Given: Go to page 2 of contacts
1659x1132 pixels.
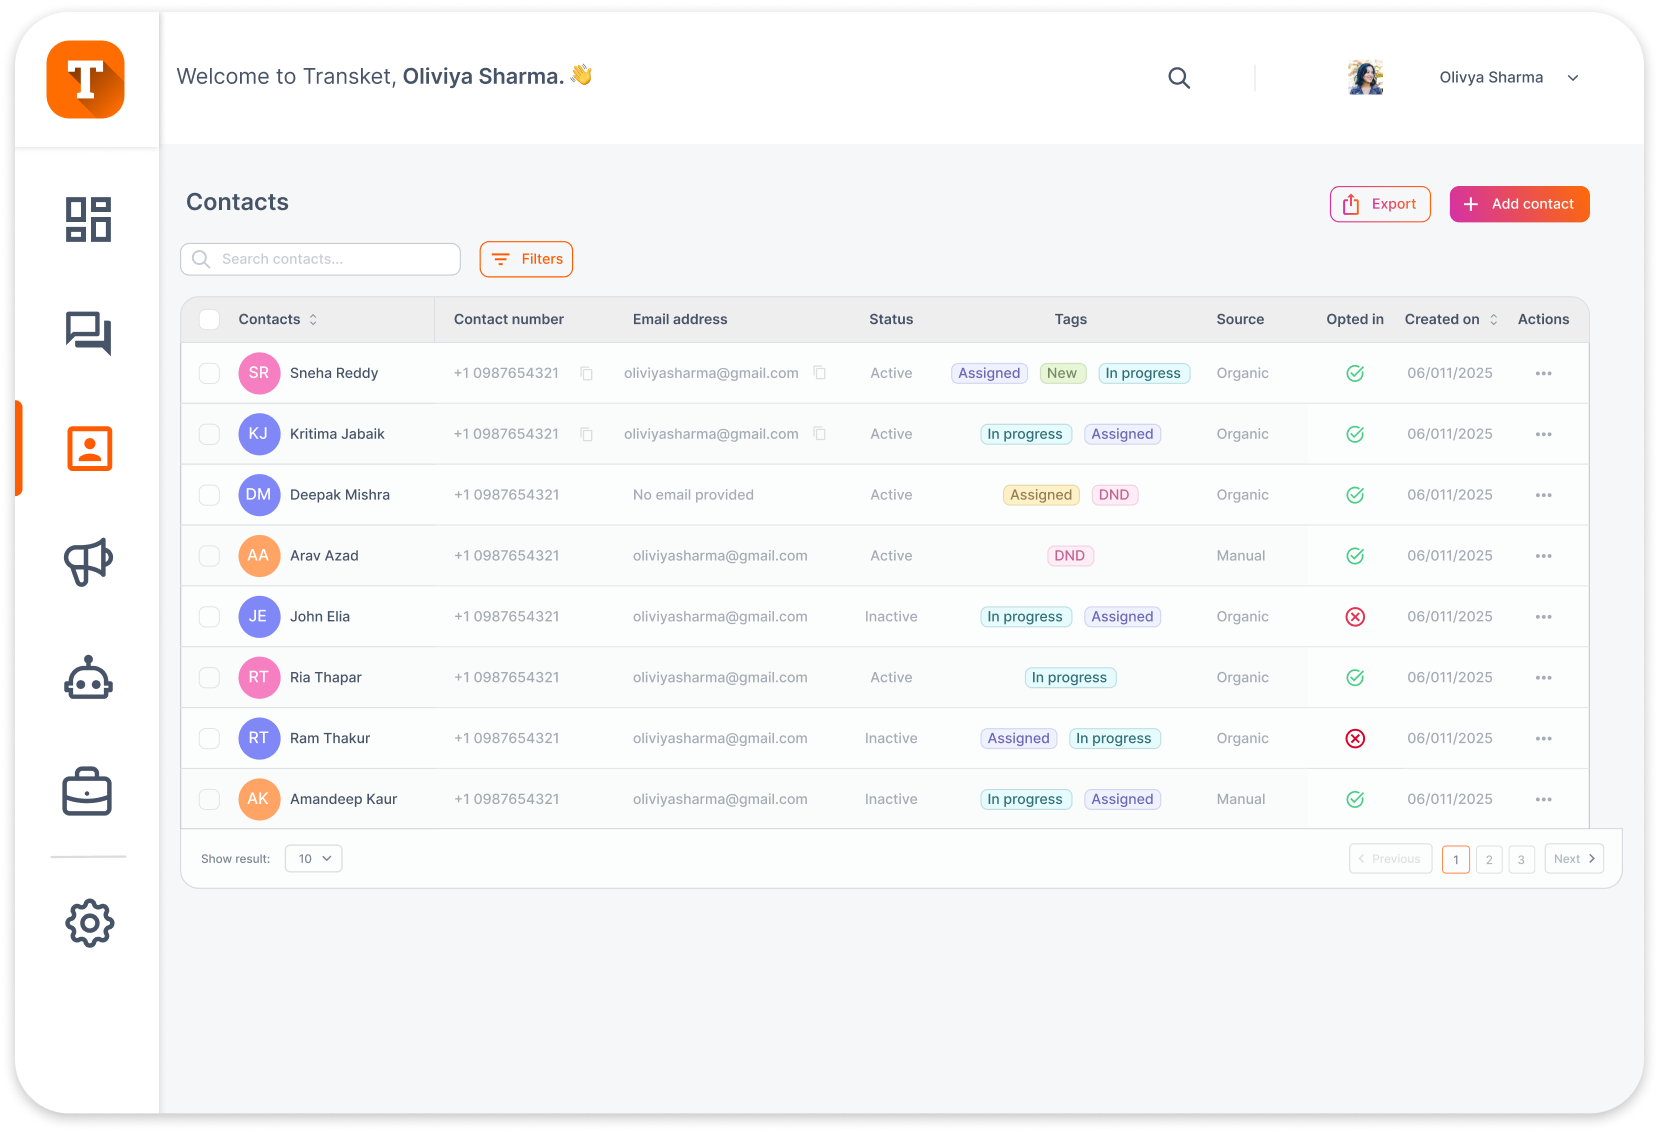Looking at the screenshot, I should coord(1489,859).
